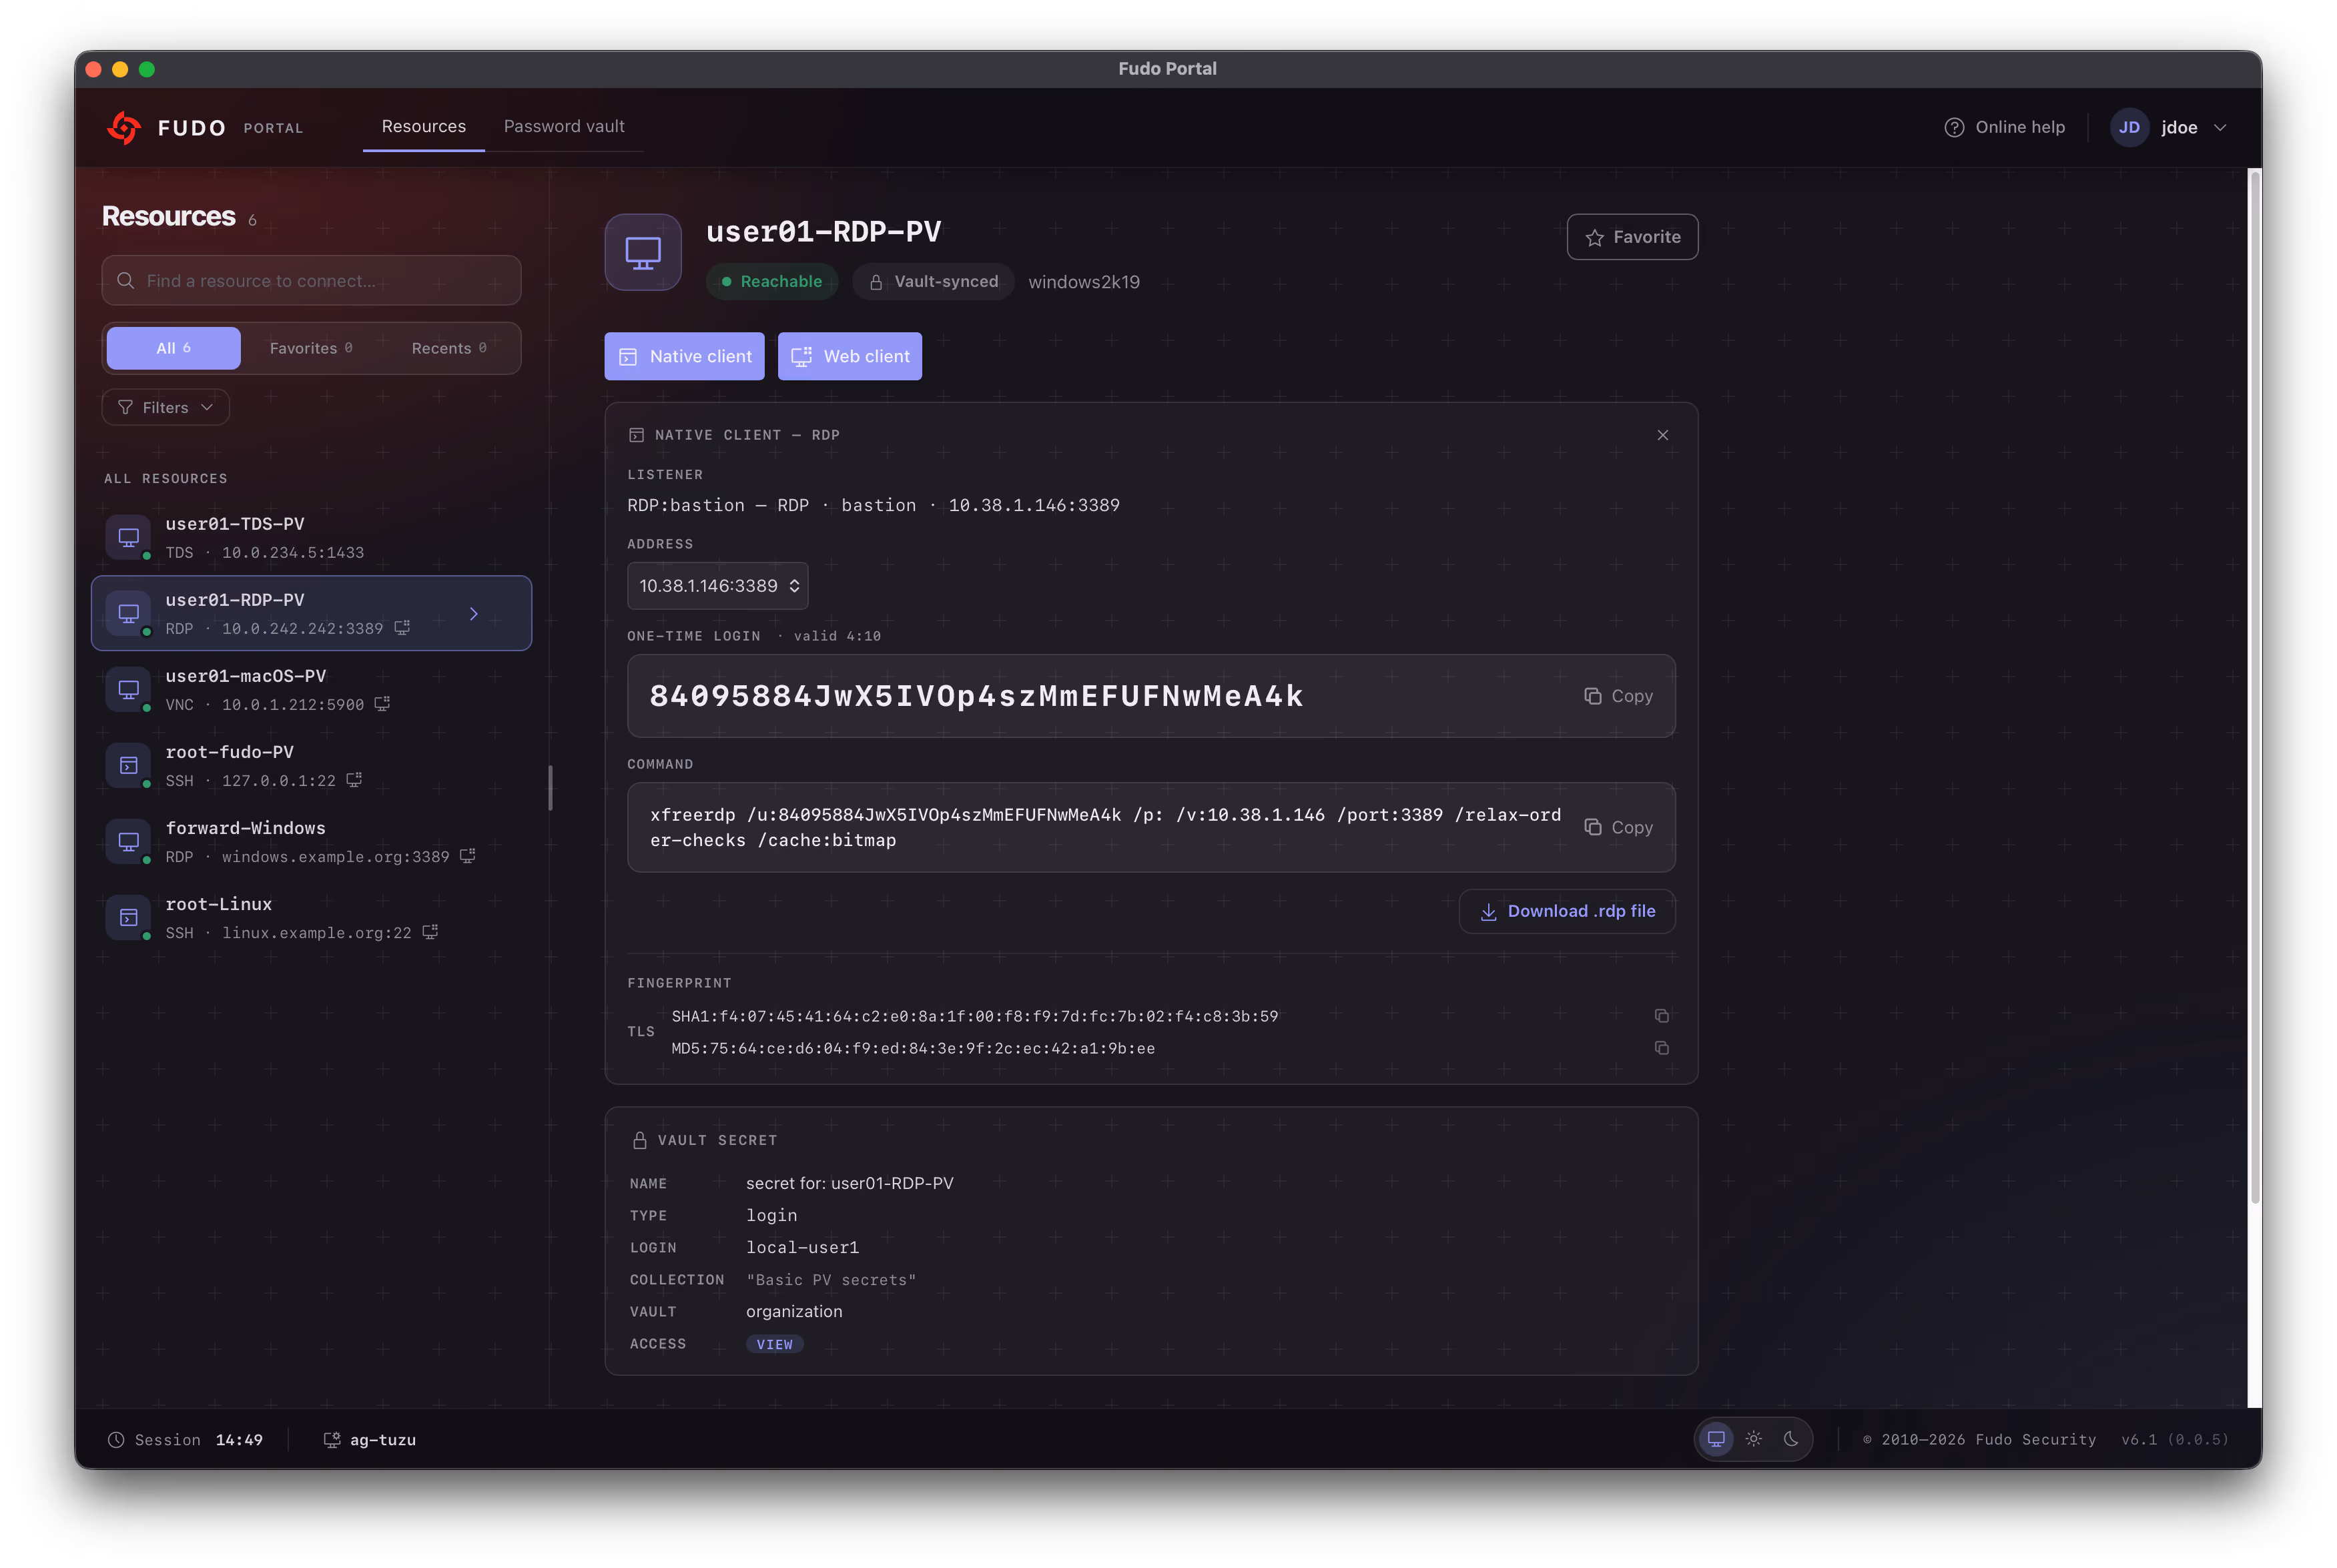Click the login name local-user1
2337x1568 pixels.
point(802,1247)
